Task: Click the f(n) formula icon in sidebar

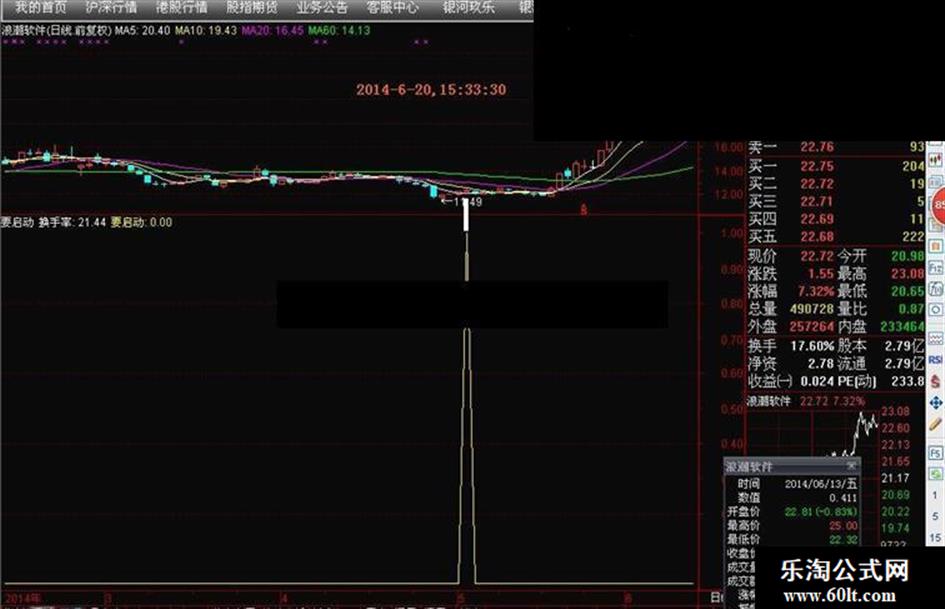Action: coord(935,289)
